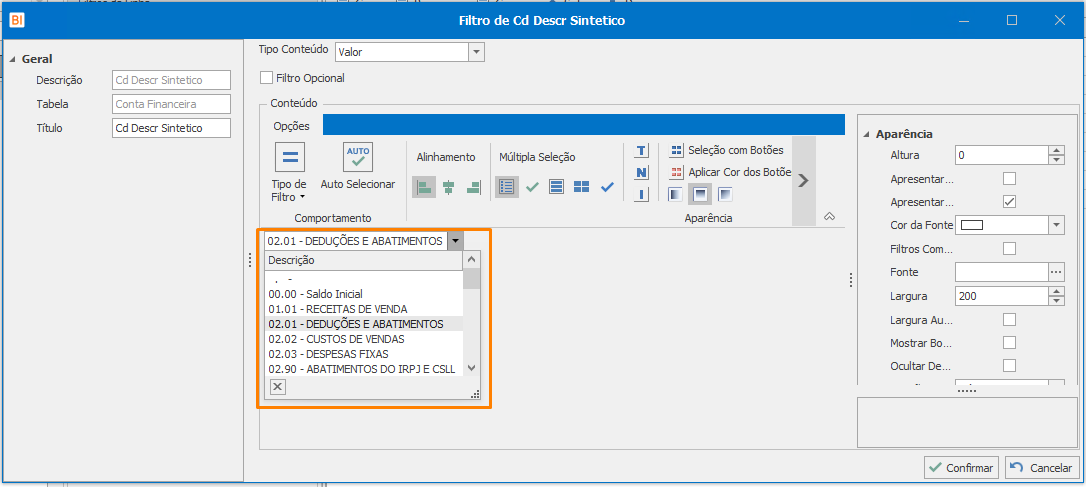
Task: Toggle the Largura Au... checkbox
Action: coord(1009,319)
